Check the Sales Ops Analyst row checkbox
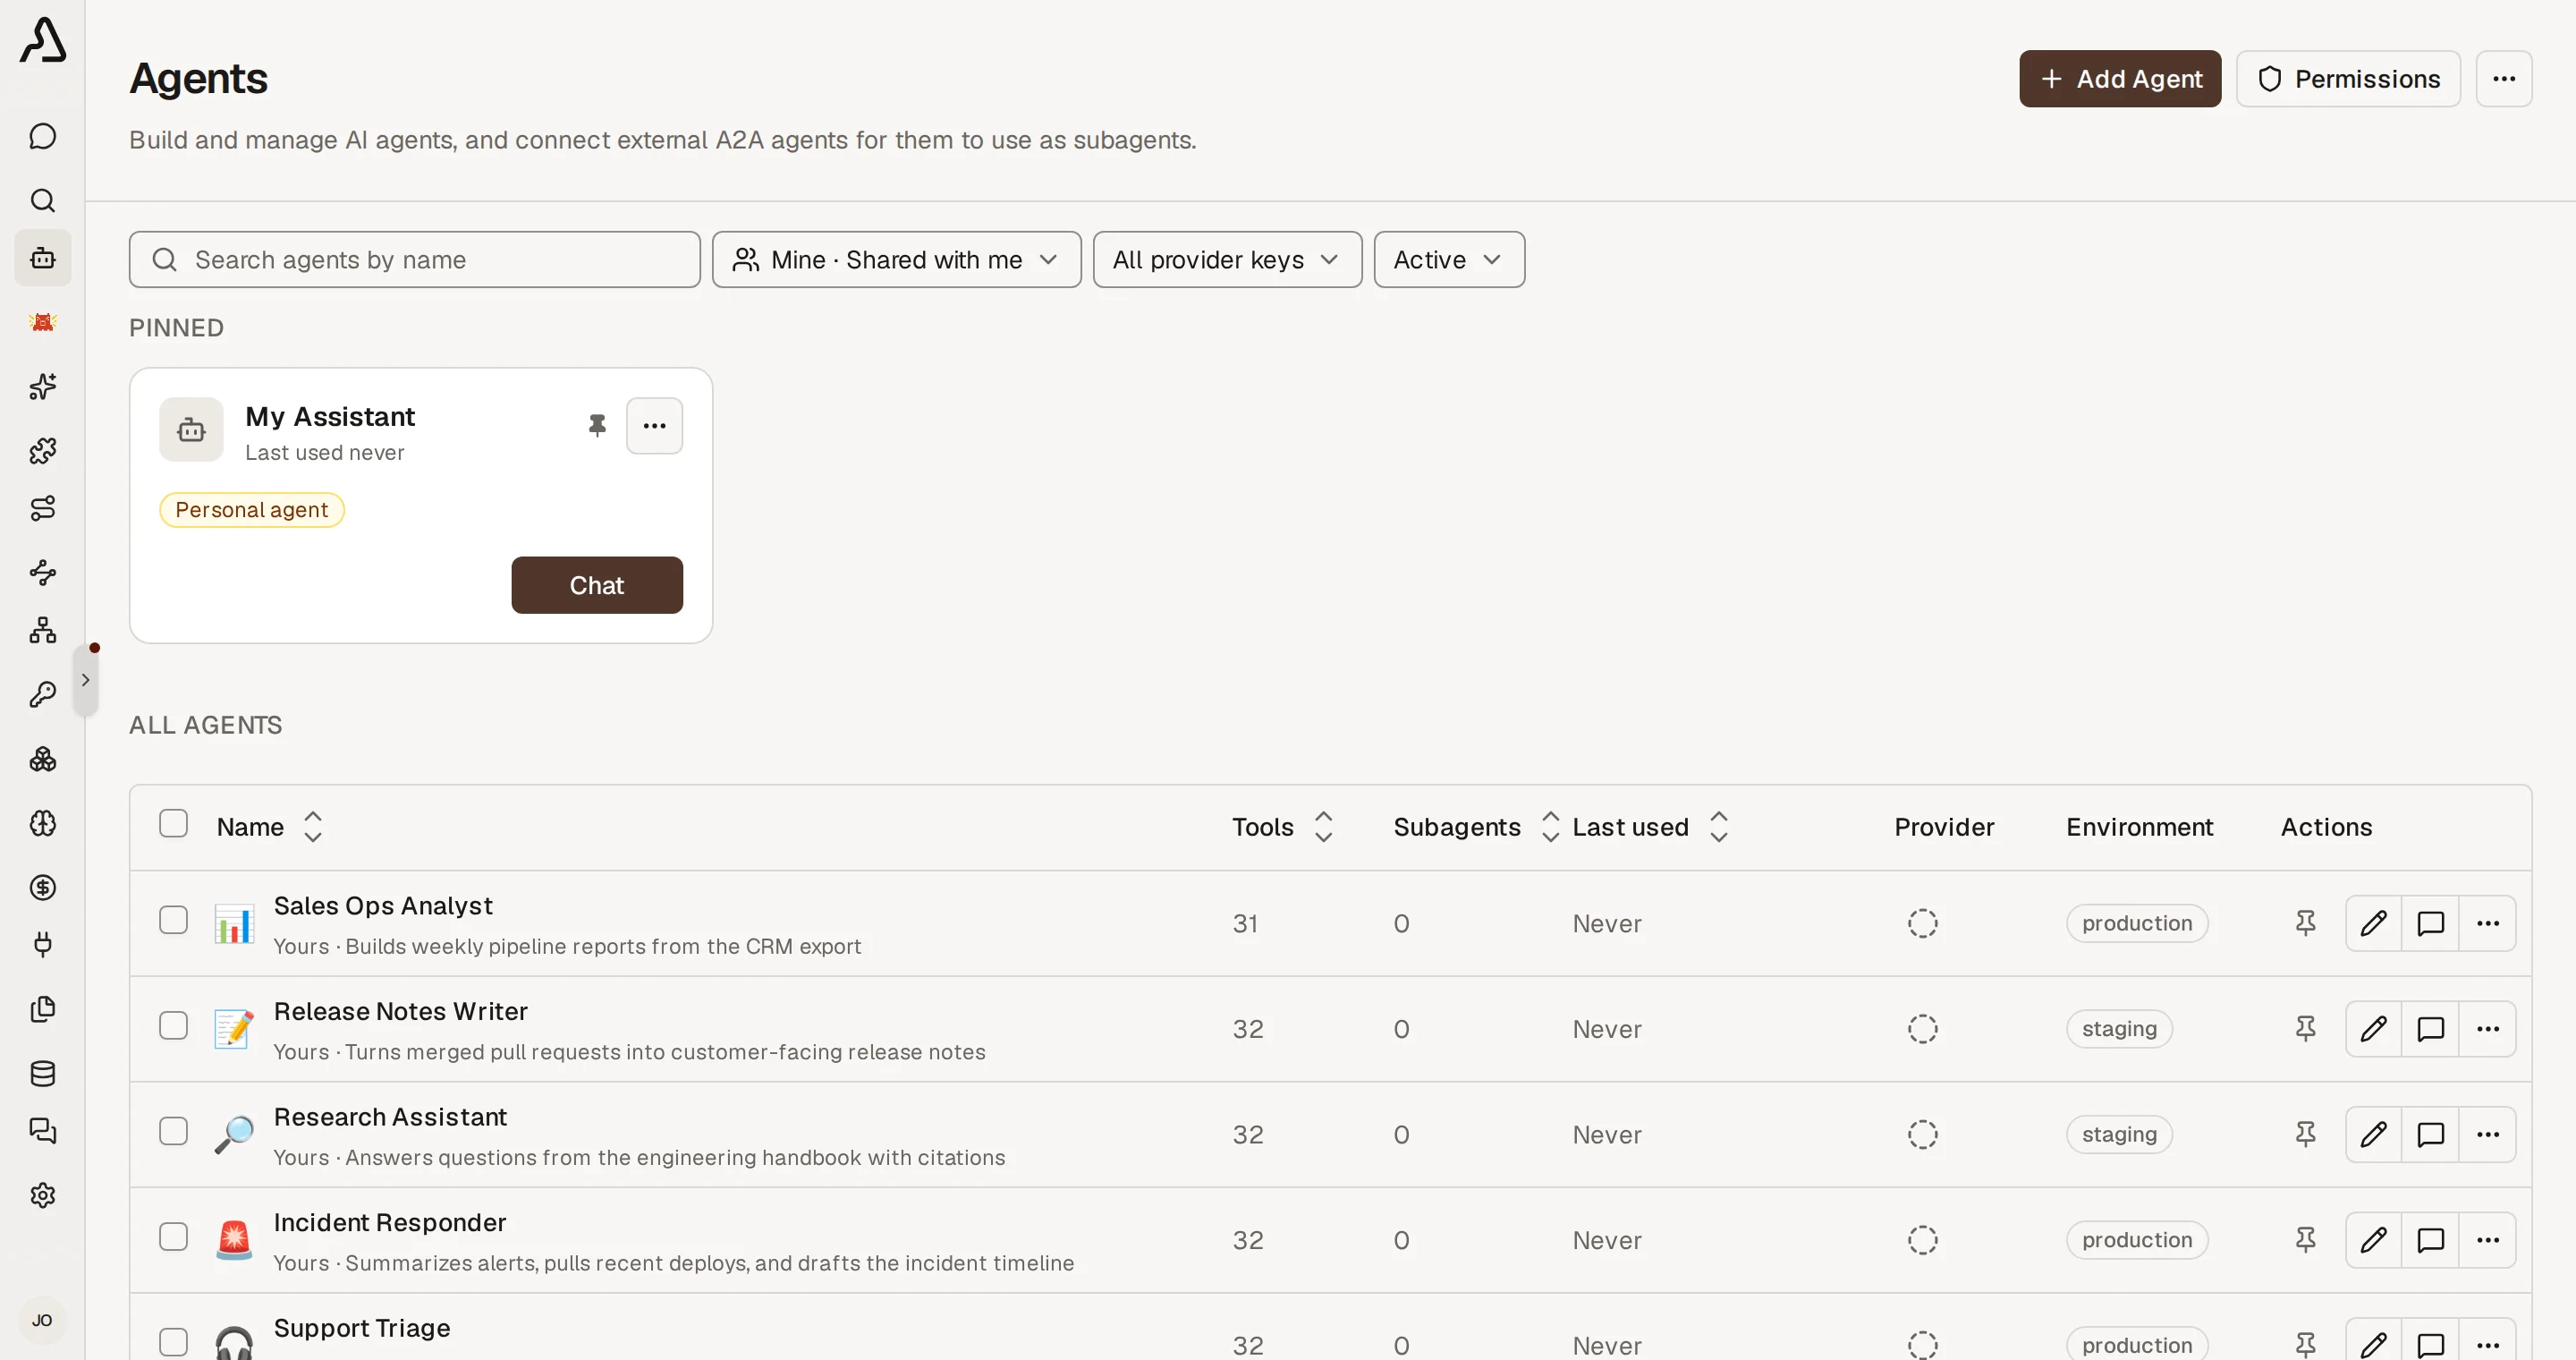This screenshot has width=2576, height=1360. click(x=173, y=920)
